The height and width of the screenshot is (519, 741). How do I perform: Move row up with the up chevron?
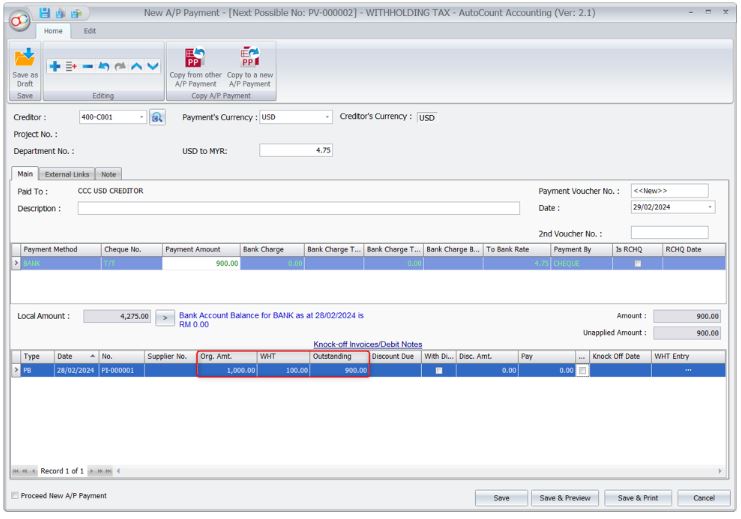point(136,66)
